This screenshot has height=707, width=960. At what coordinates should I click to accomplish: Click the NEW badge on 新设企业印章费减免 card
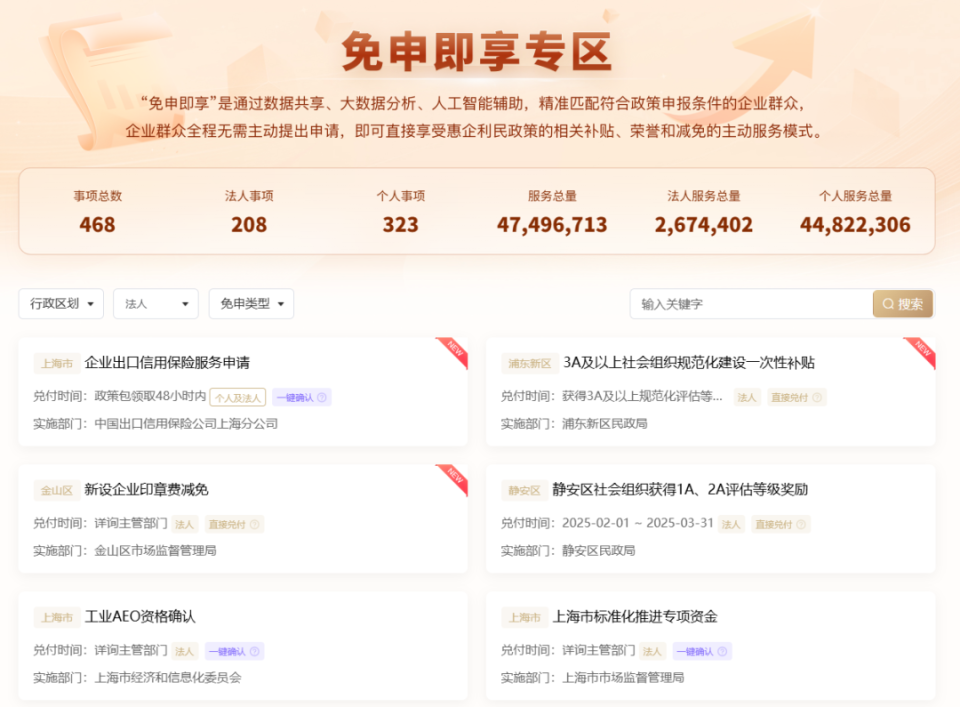pyautogui.click(x=454, y=477)
